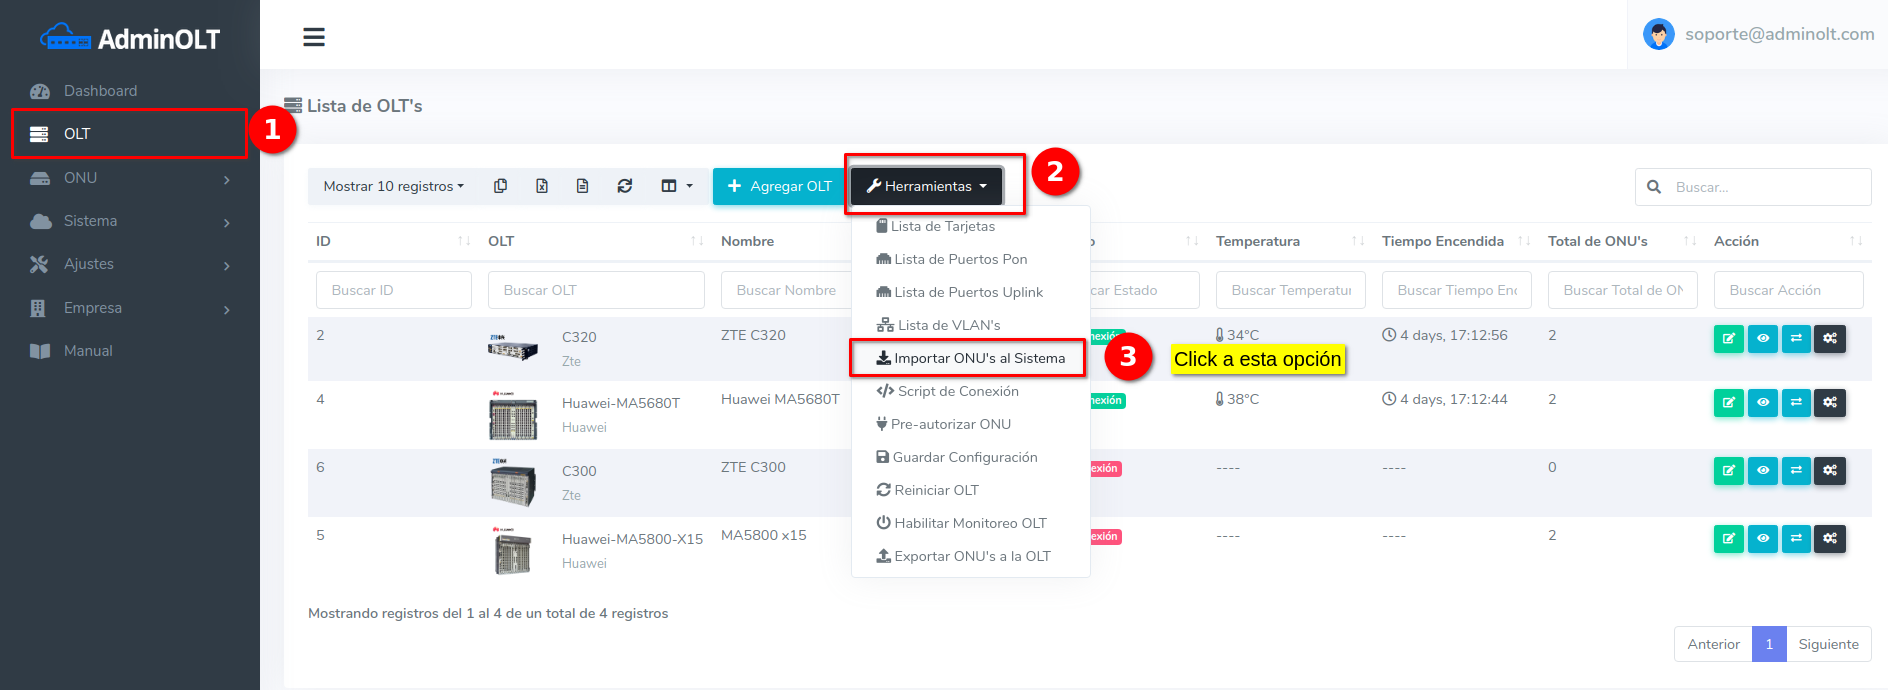
Task: Sort table by ID column
Action: click(x=390, y=241)
